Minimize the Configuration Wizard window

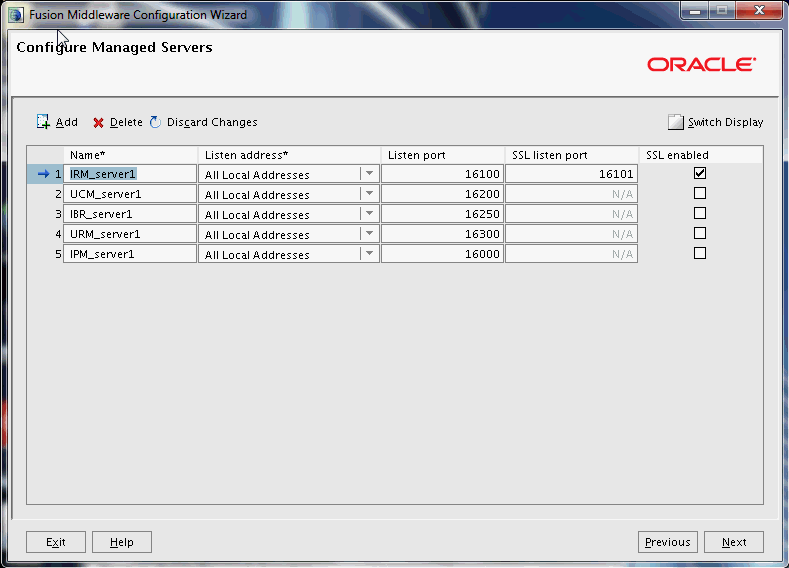click(x=695, y=11)
